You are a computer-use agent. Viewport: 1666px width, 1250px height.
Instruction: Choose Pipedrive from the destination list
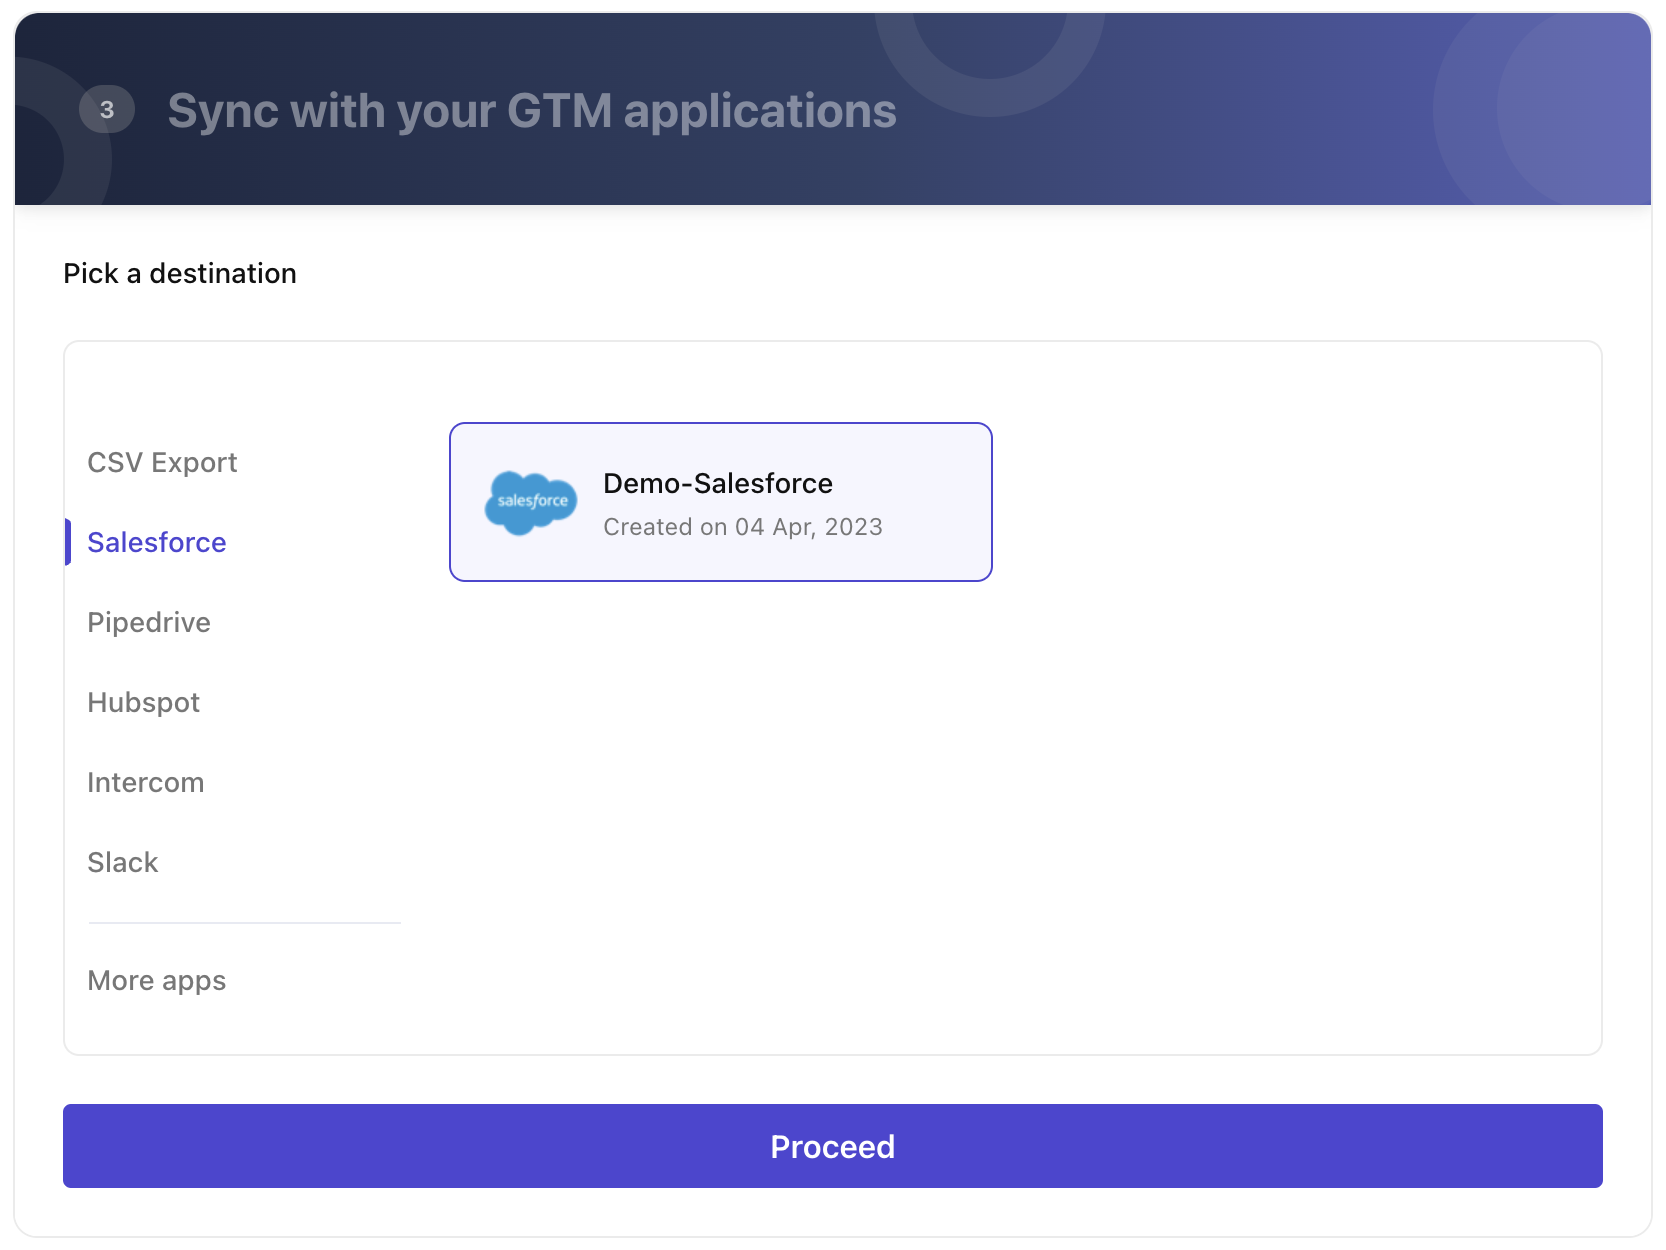click(149, 622)
